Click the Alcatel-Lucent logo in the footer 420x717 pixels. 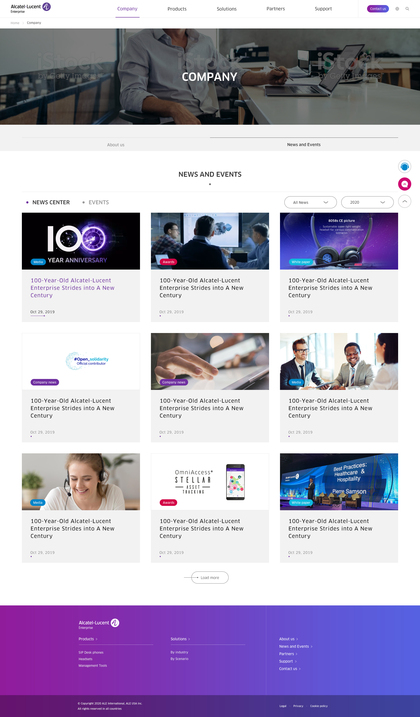click(x=99, y=624)
